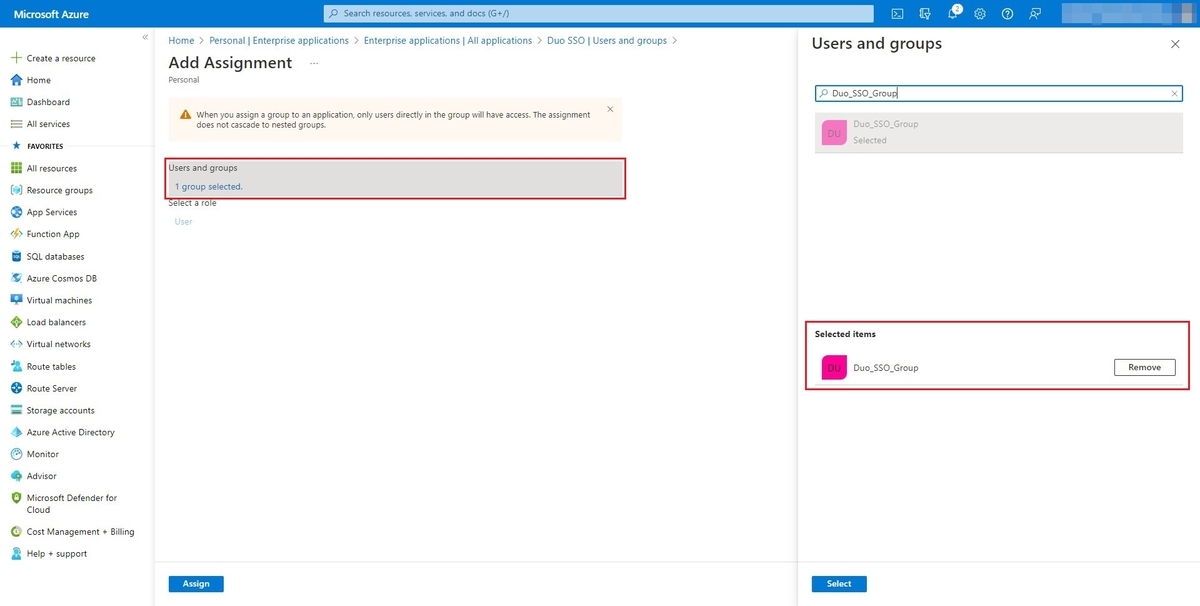Screen dimensions: 1200x606
Task: Click Personal | Enterprise applications breadcrumb
Action: point(279,41)
